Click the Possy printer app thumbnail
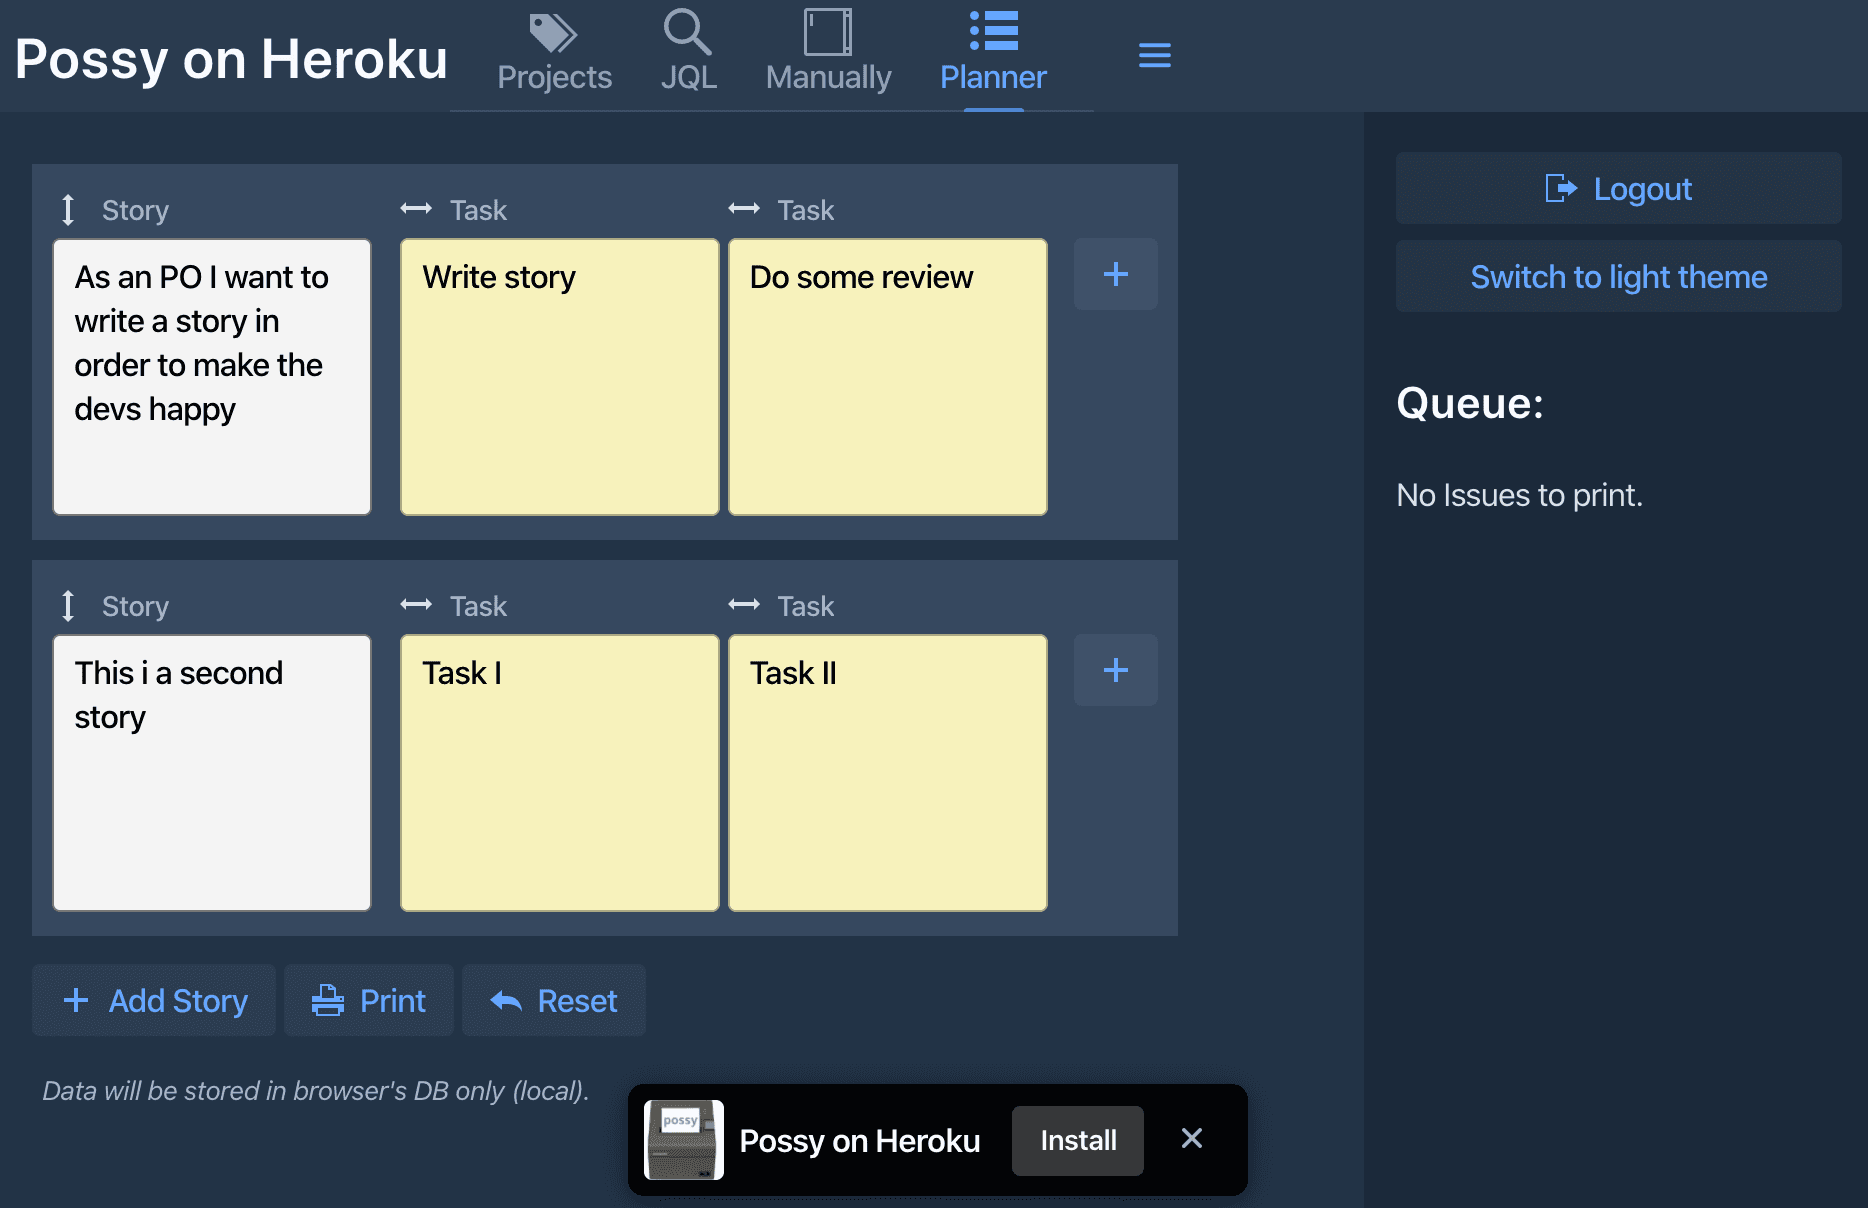 click(x=684, y=1140)
